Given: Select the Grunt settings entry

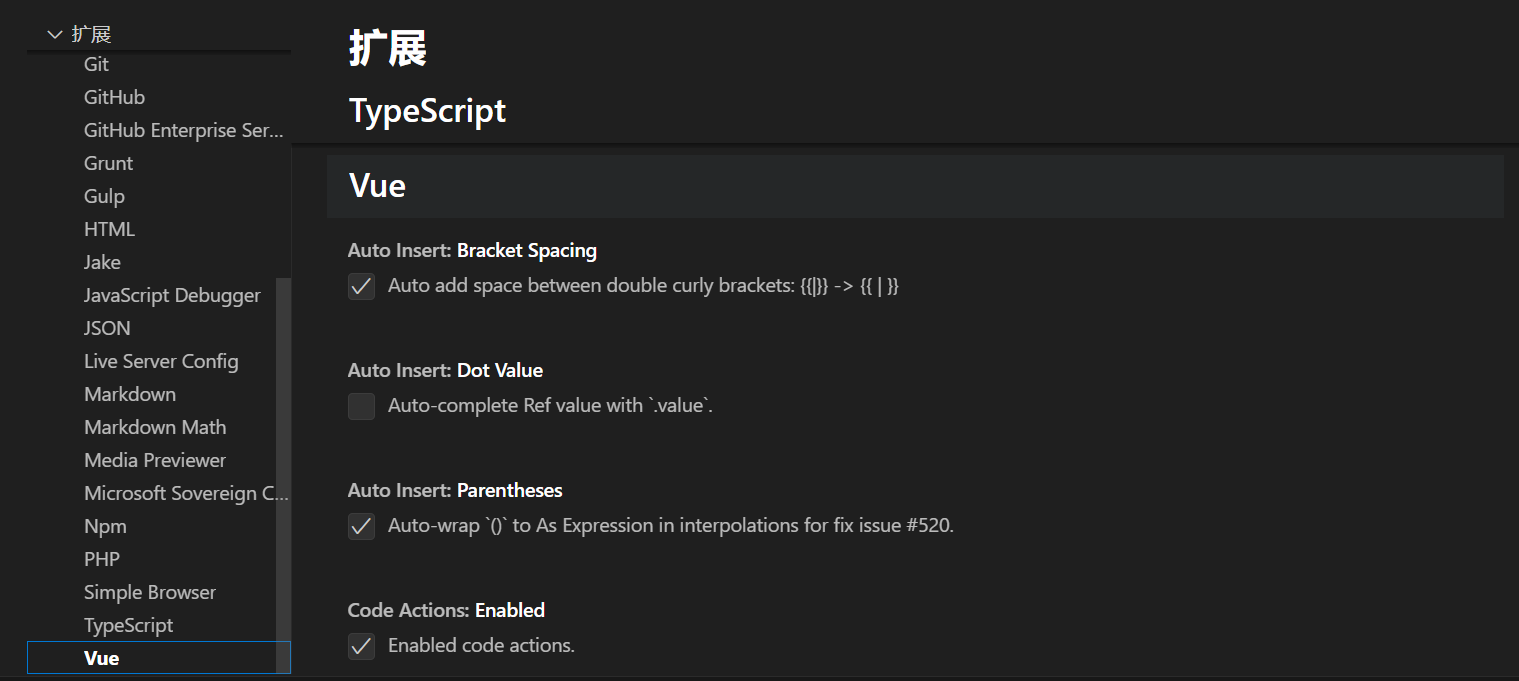Looking at the screenshot, I should pos(108,163).
